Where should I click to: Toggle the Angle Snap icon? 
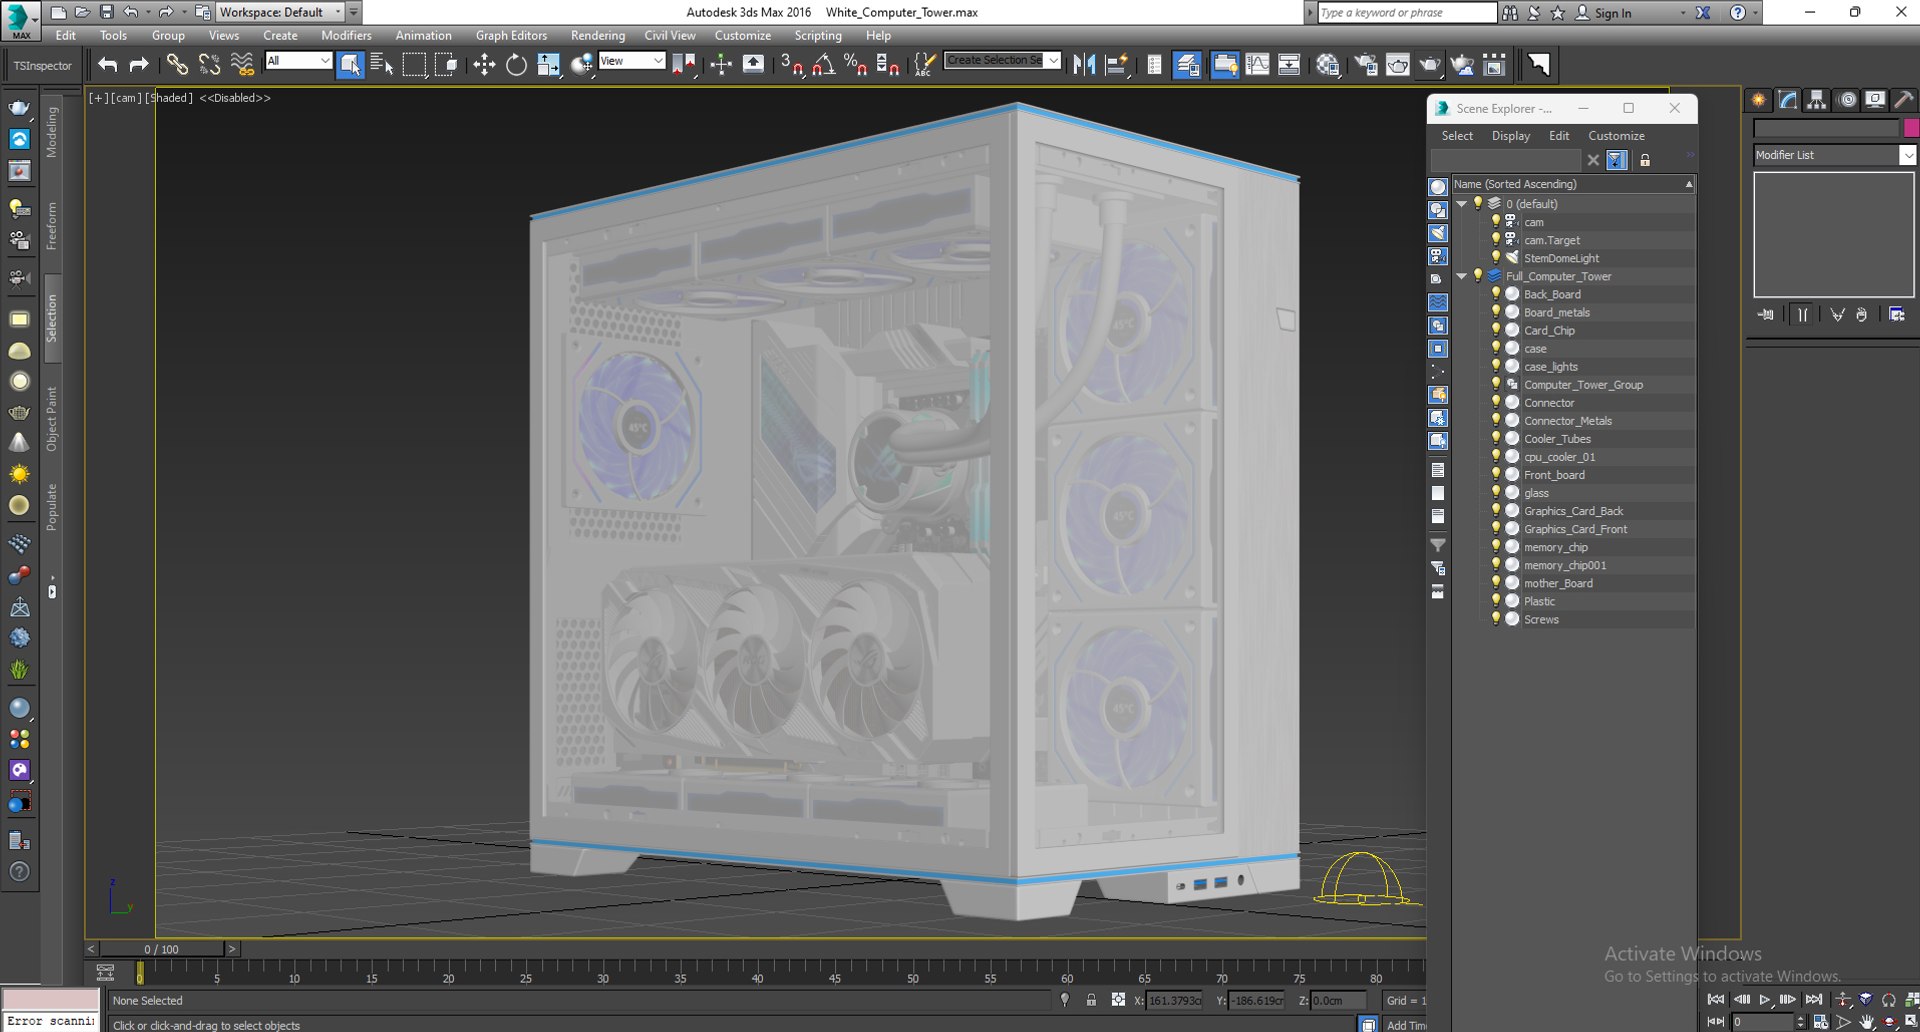tap(824, 65)
